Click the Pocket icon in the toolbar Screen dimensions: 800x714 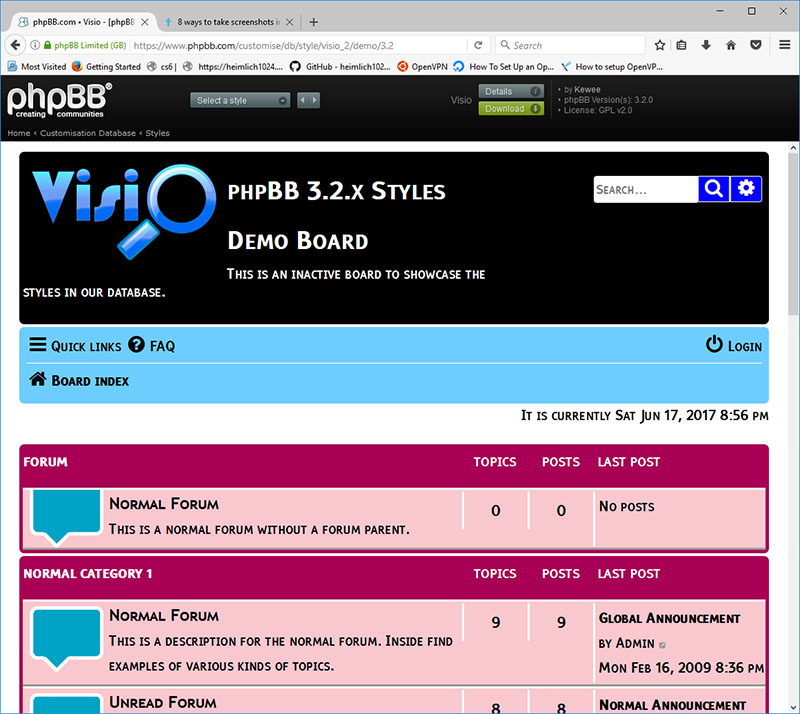[x=756, y=45]
